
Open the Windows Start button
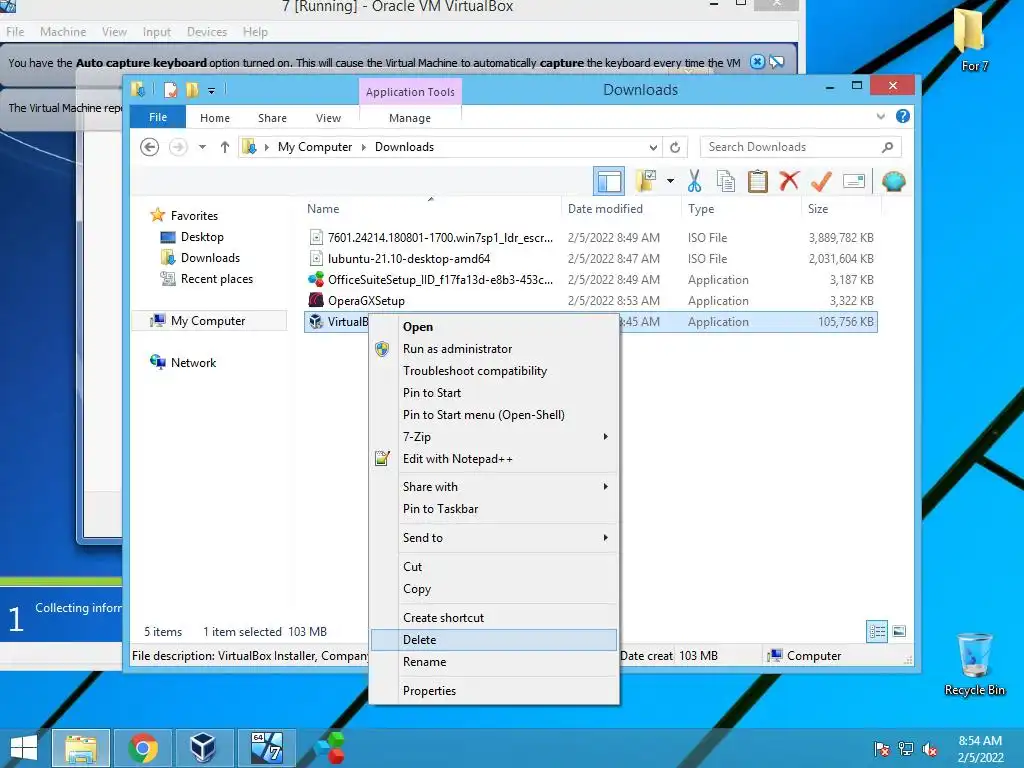pyautogui.click(x=24, y=748)
